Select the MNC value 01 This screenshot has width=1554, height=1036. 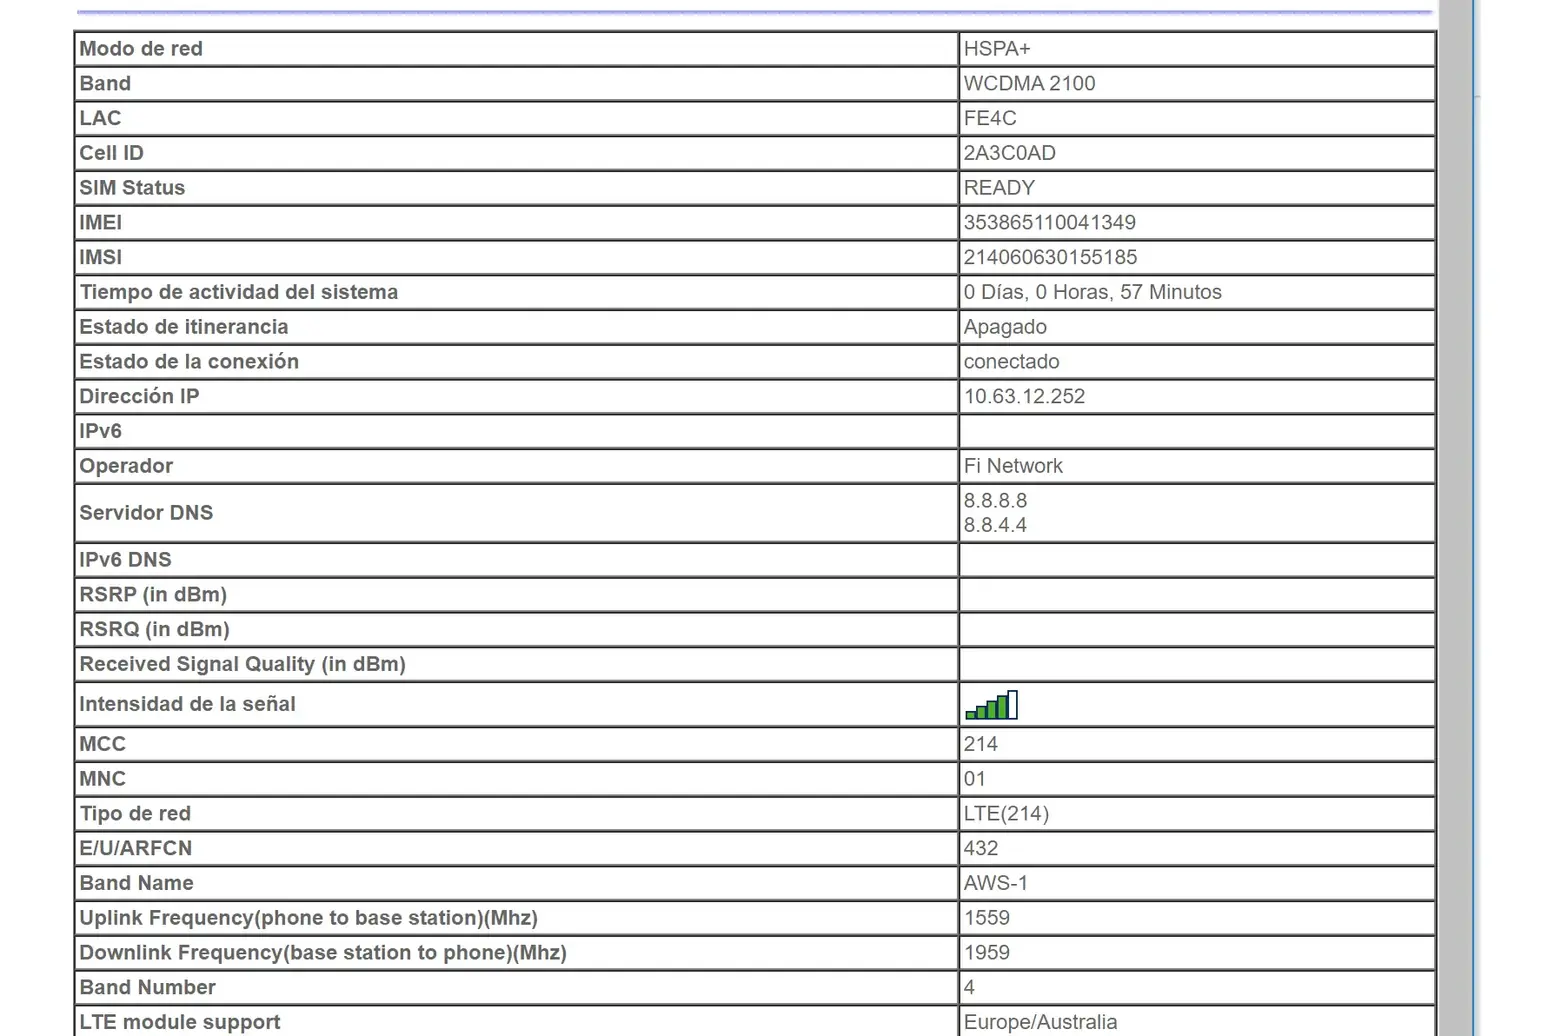coord(974,779)
